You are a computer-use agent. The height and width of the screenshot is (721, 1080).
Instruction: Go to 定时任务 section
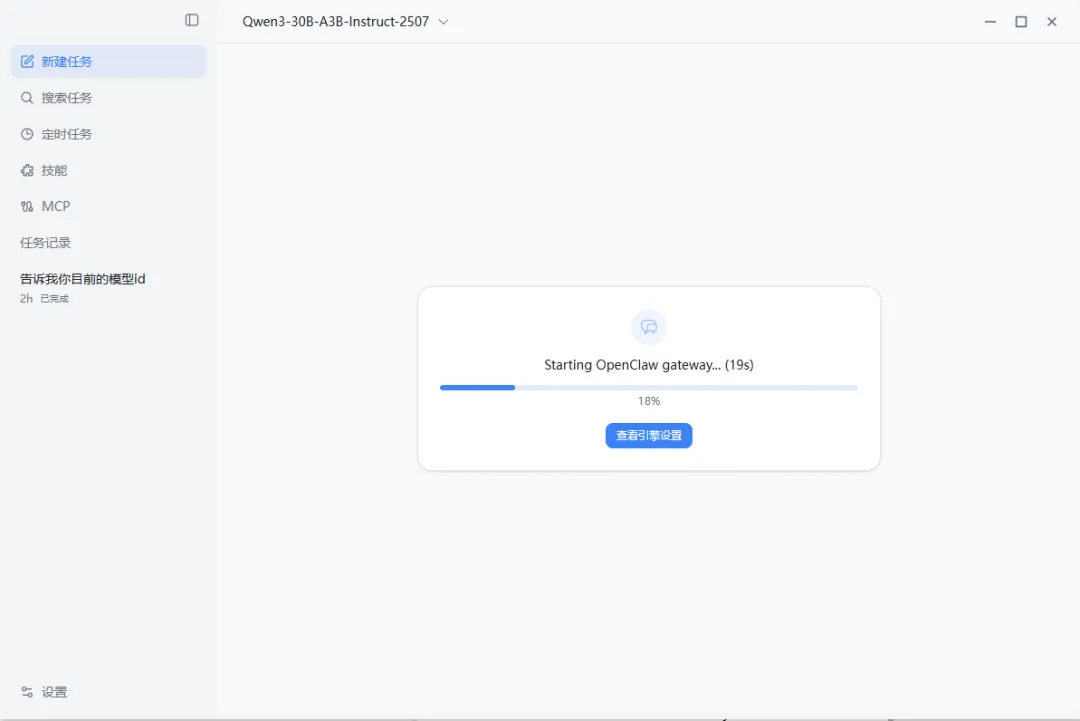pos(109,134)
